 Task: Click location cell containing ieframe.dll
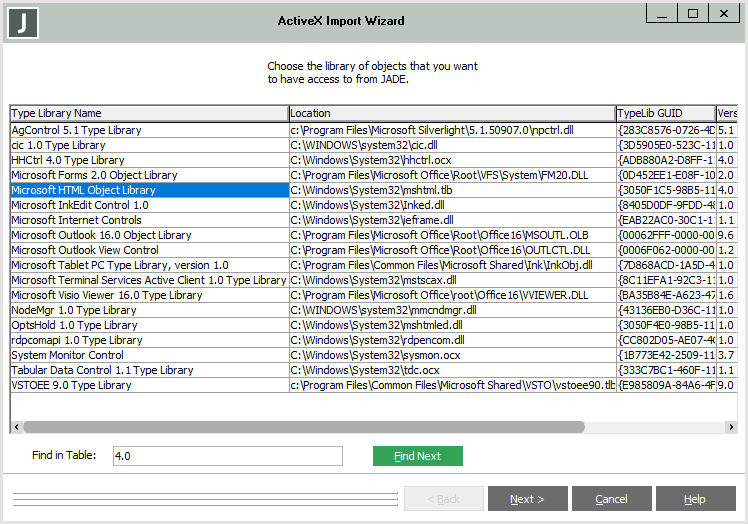pyautogui.click(x=452, y=220)
